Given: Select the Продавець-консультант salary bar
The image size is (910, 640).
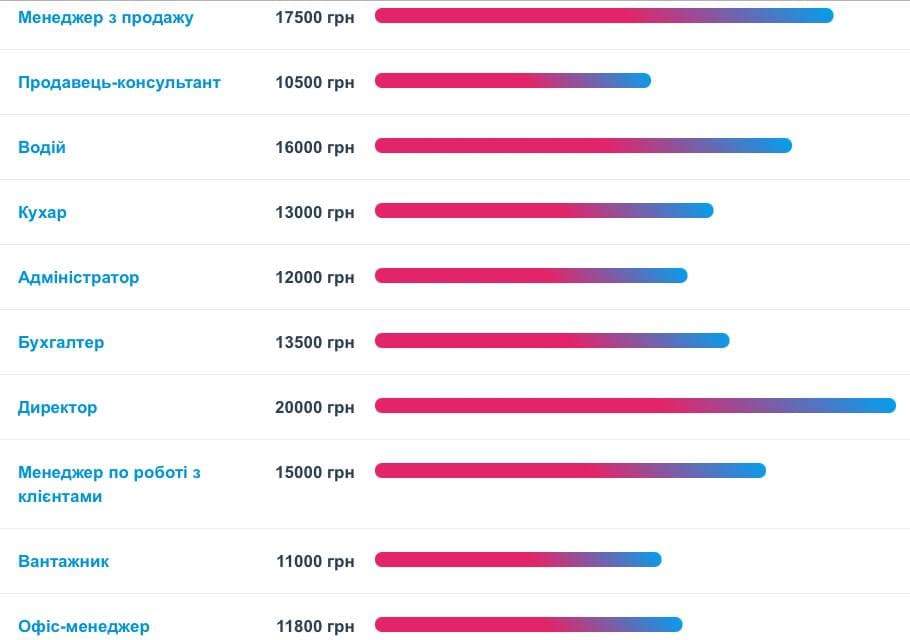Looking at the screenshot, I should pos(512,81).
